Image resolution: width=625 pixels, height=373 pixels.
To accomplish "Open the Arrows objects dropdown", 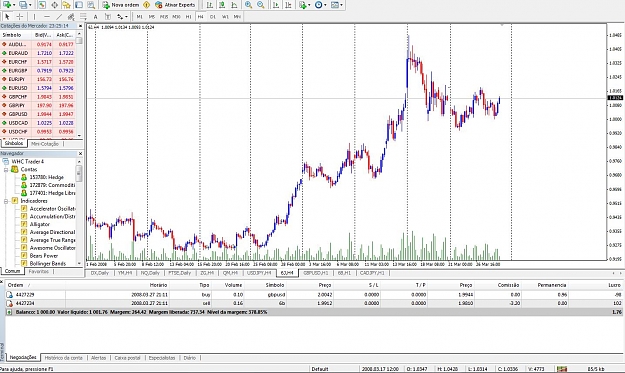I will click(x=122, y=16).
